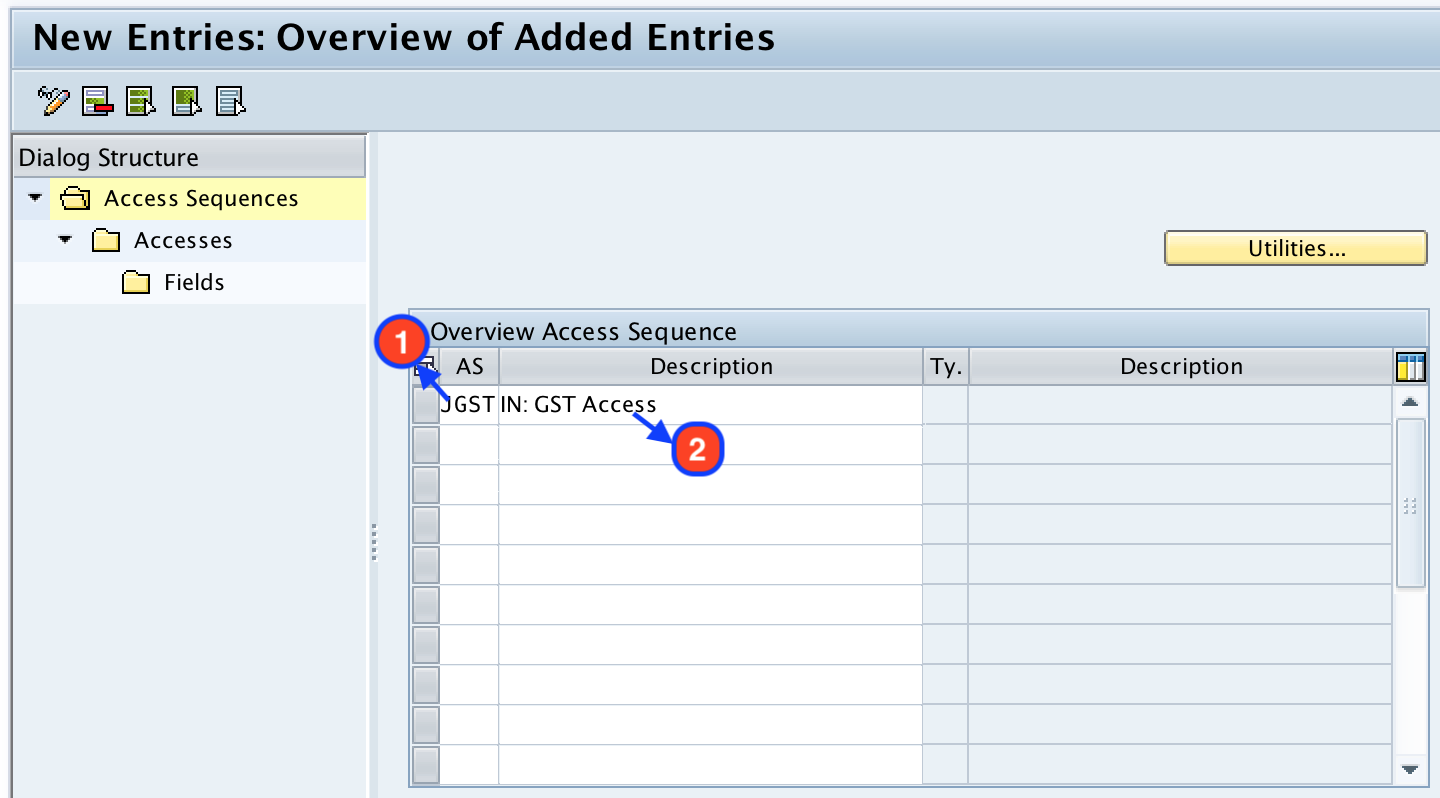Open the Accesses node in the tree
1440x798 pixels.
tap(183, 241)
